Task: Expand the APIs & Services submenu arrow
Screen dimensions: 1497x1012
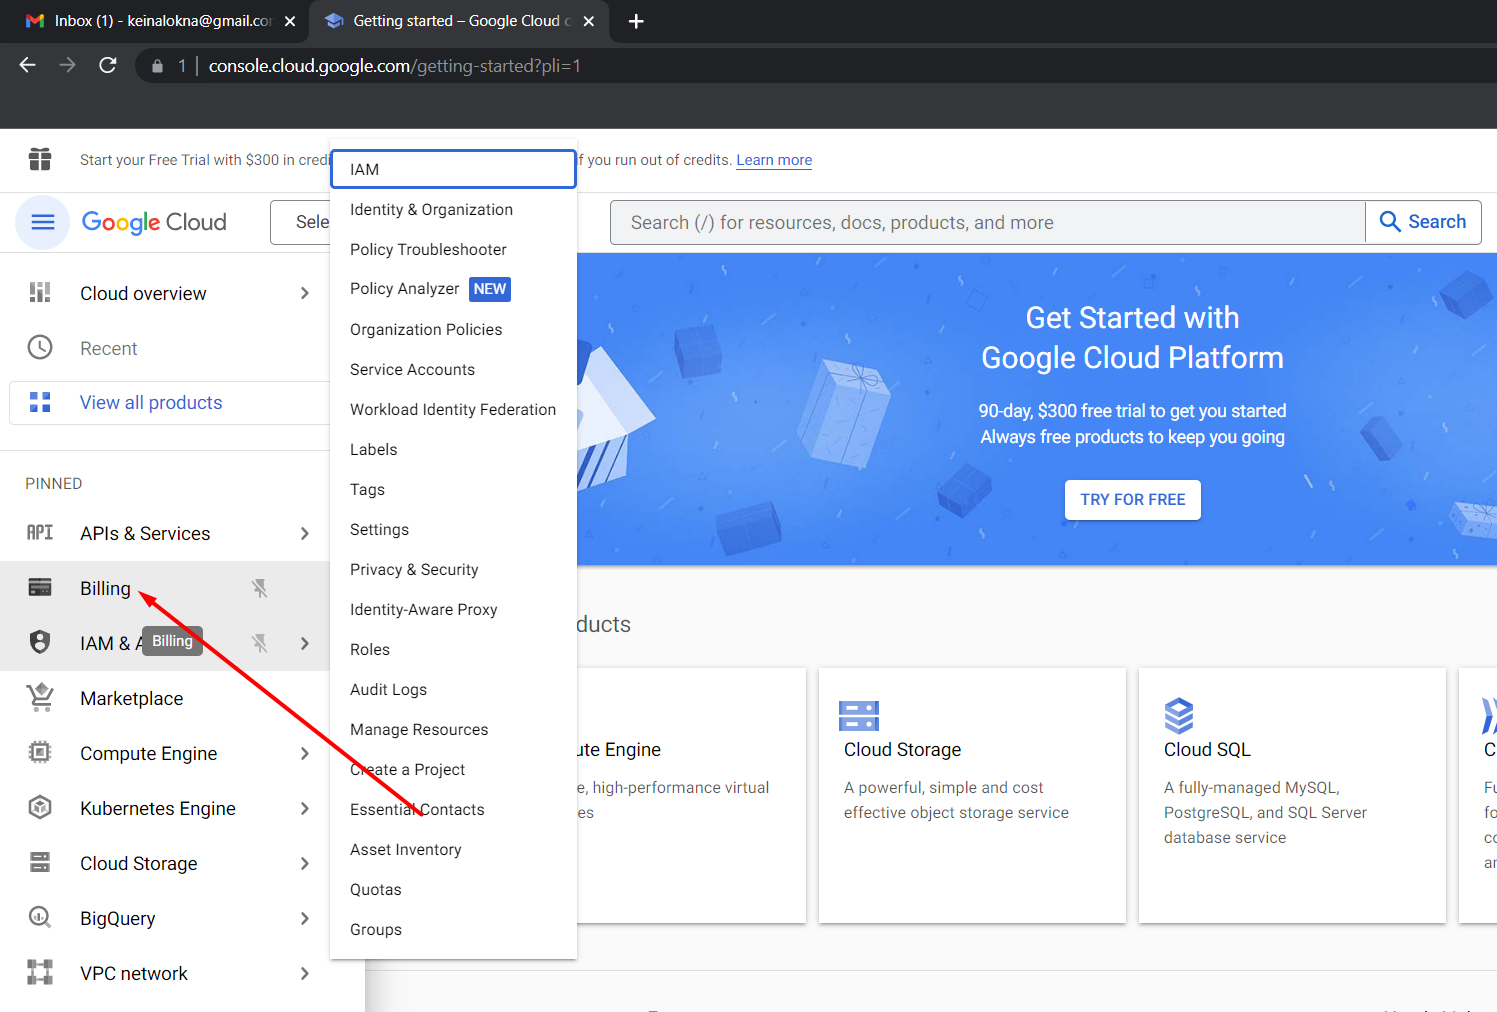Action: pyautogui.click(x=305, y=533)
